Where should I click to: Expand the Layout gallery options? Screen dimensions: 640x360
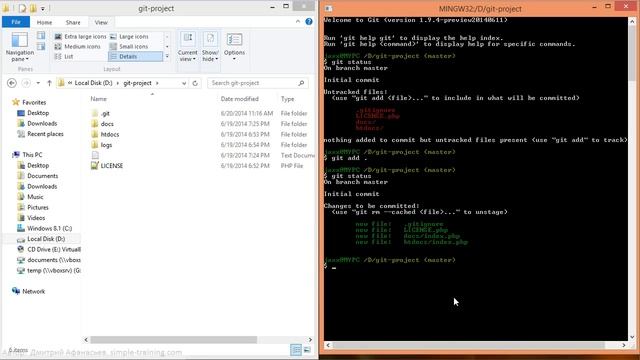coord(167,56)
